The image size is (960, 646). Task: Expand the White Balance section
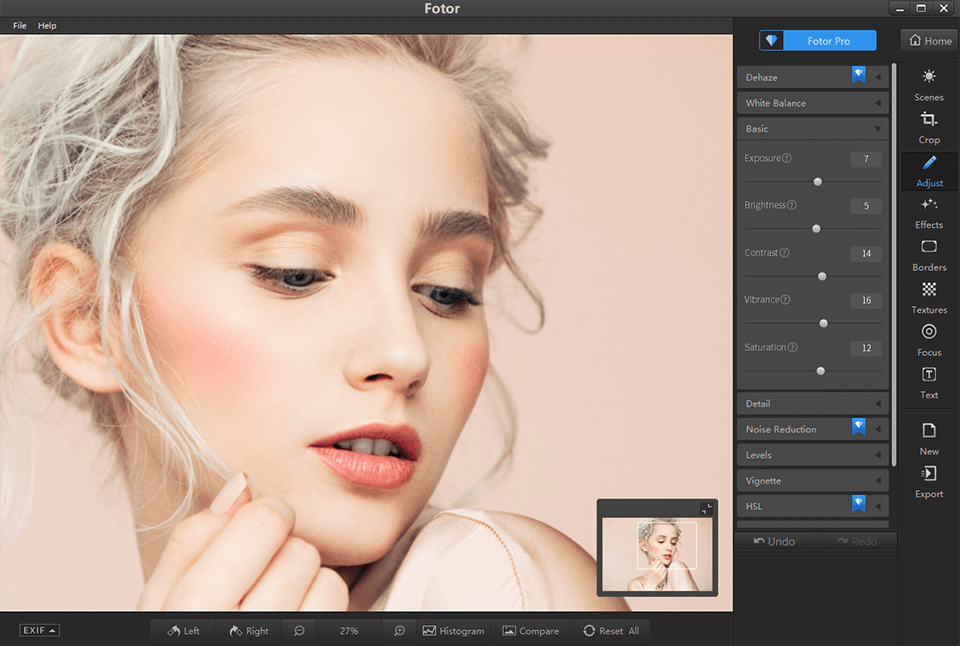[810, 102]
